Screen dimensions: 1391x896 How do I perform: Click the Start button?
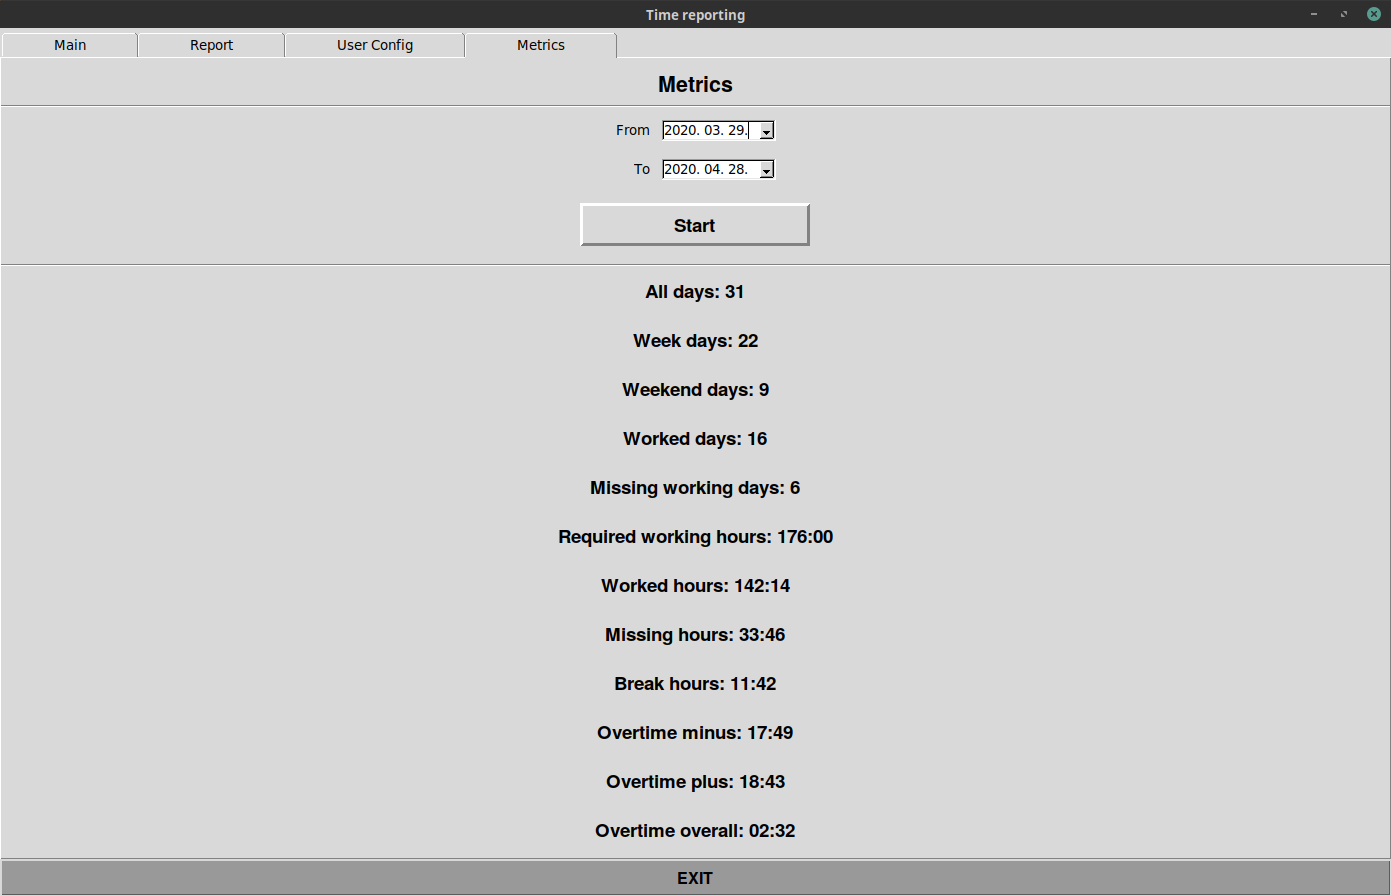click(x=695, y=225)
